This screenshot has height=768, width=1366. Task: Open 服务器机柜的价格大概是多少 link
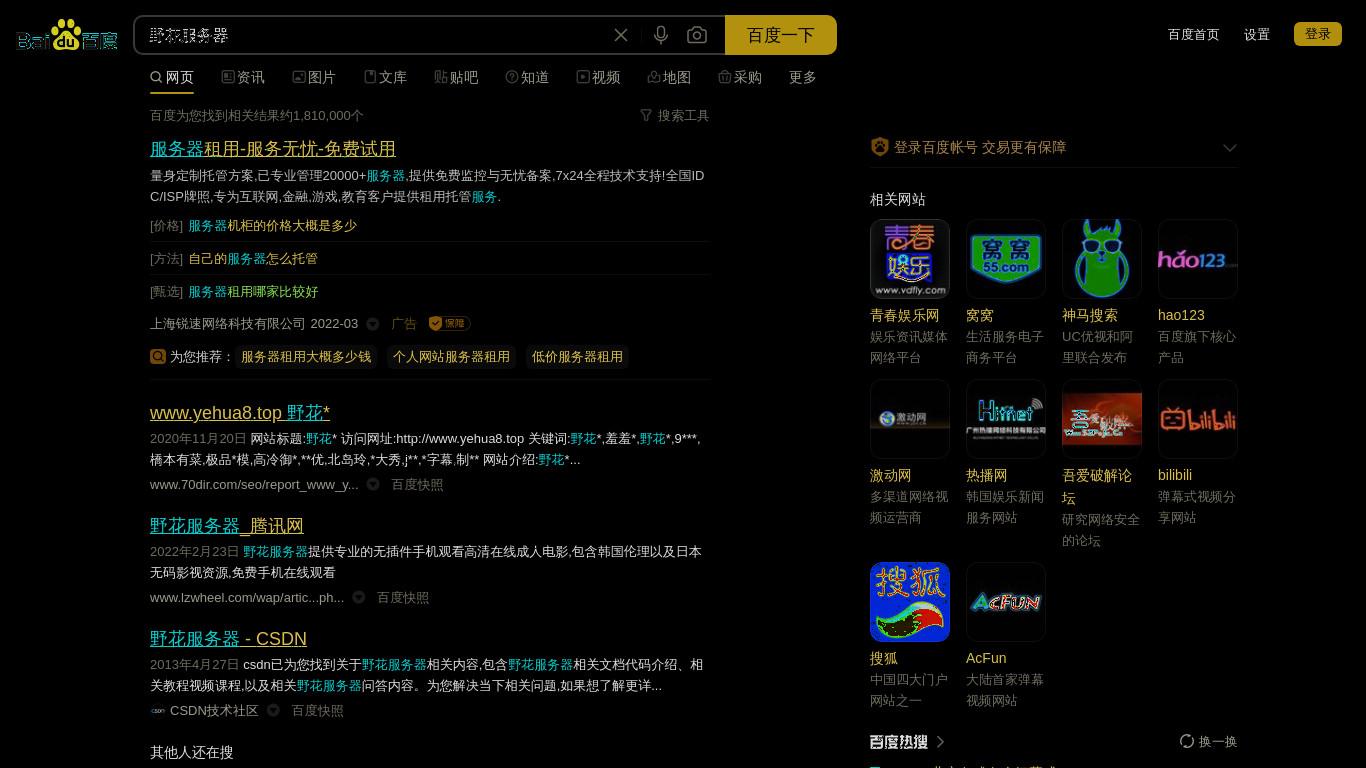coord(272,226)
